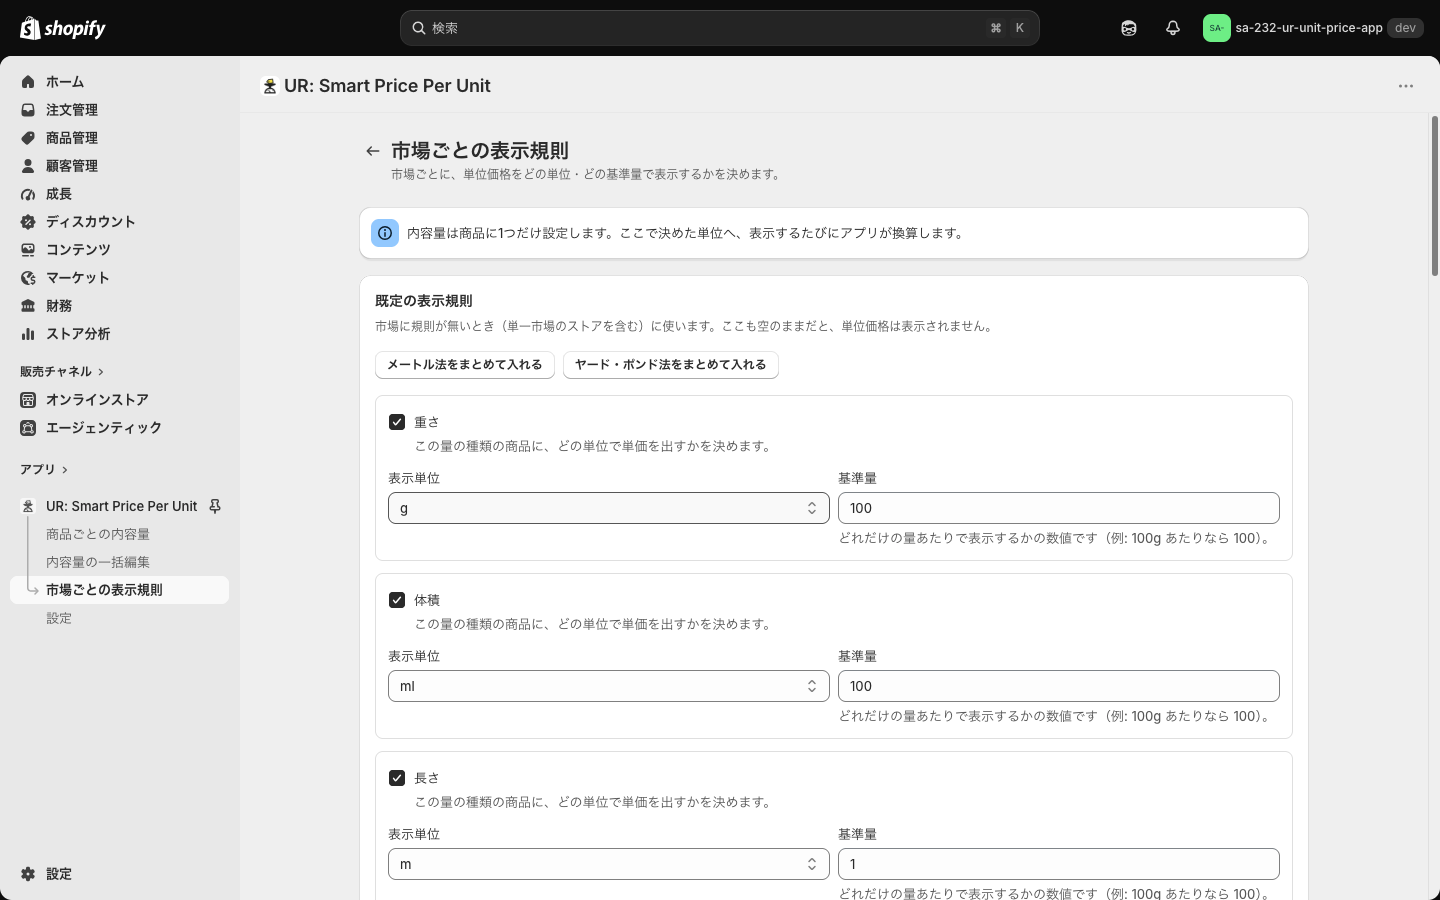Expand the アプリ section chevron
The image size is (1440, 900).
(65, 470)
